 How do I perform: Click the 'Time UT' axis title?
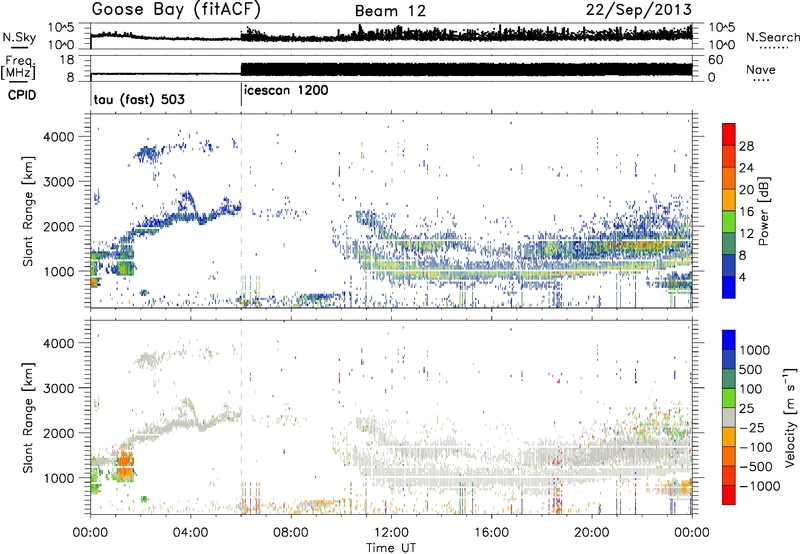(x=391, y=548)
